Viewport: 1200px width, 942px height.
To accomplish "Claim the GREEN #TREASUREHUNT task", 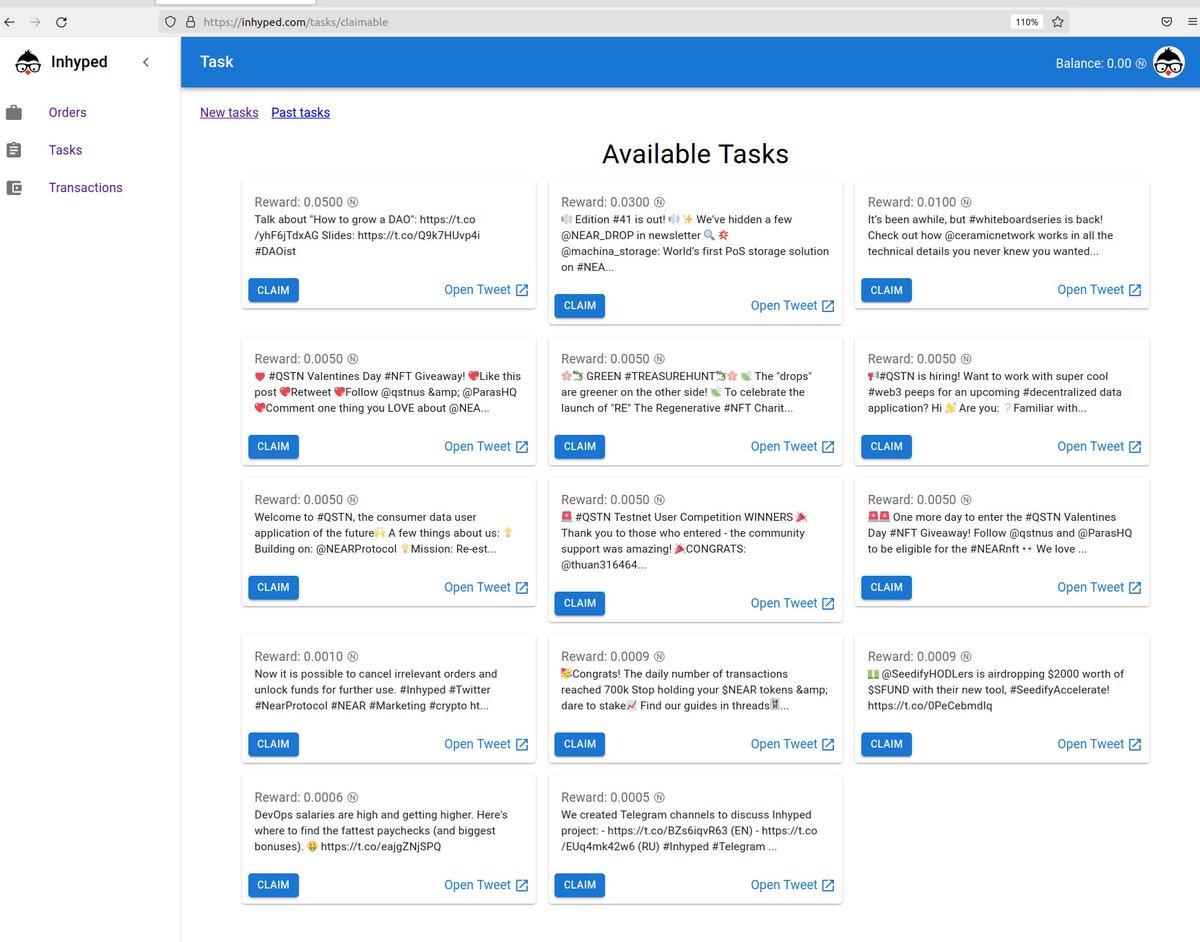I will coord(580,447).
